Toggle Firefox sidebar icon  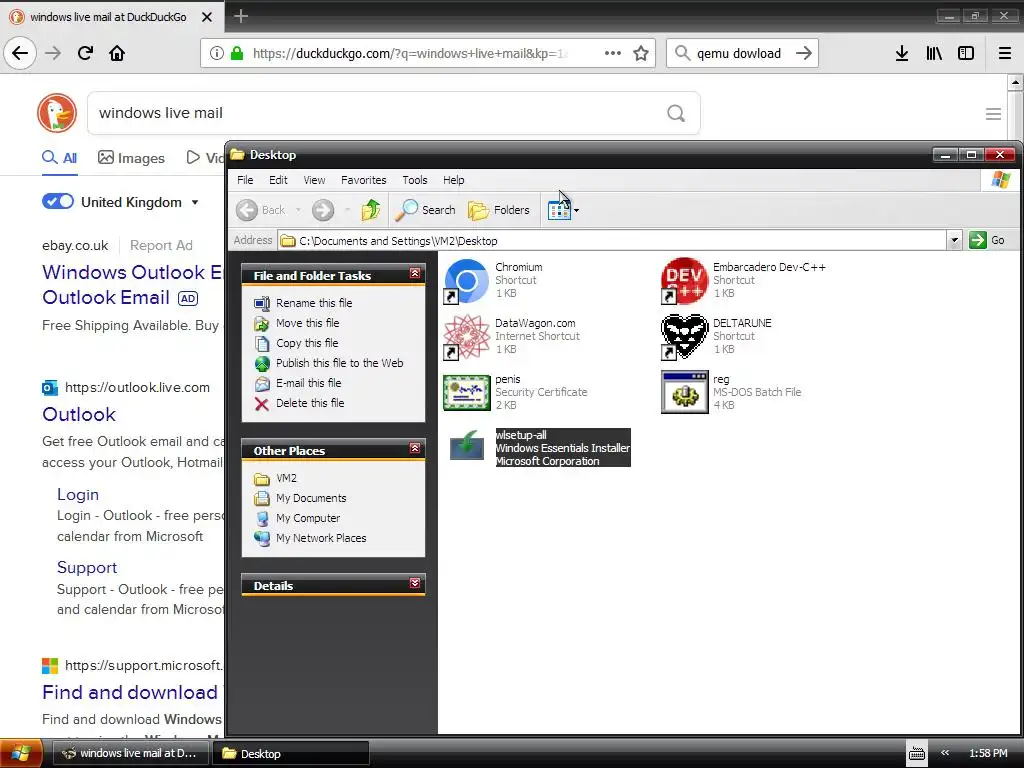pos(966,53)
